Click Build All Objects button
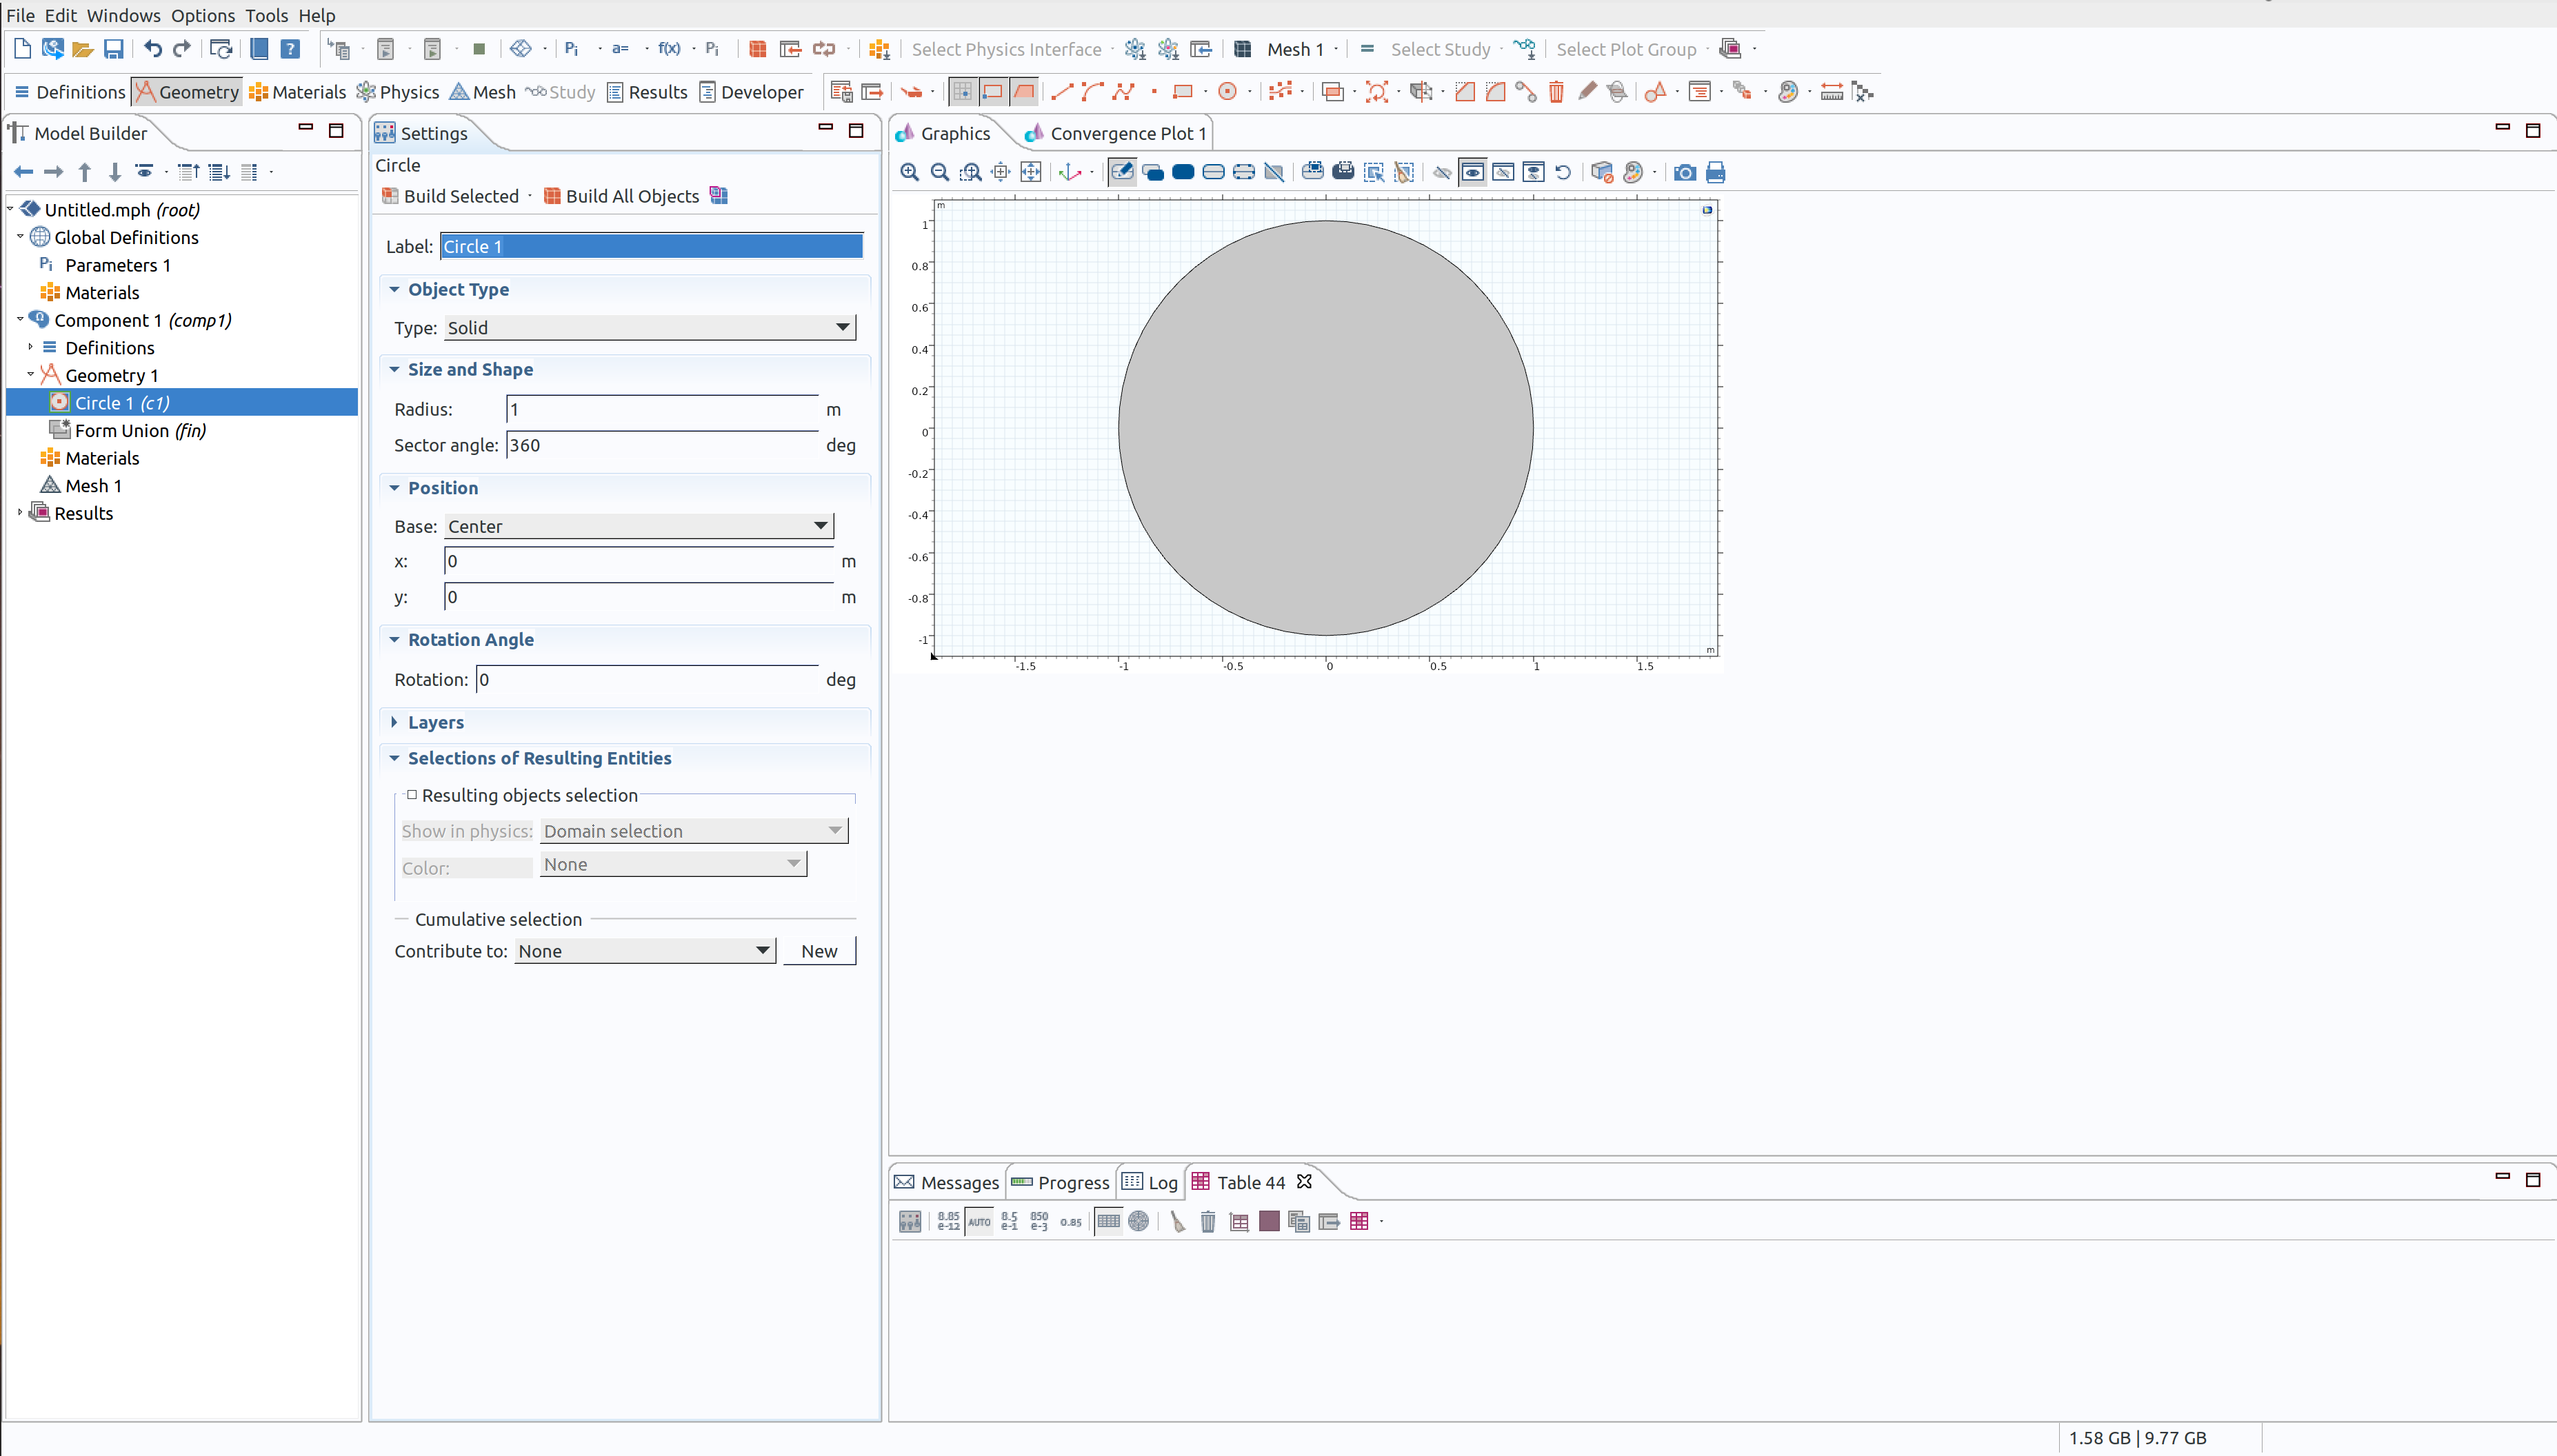The image size is (2557, 1456). coord(621,196)
